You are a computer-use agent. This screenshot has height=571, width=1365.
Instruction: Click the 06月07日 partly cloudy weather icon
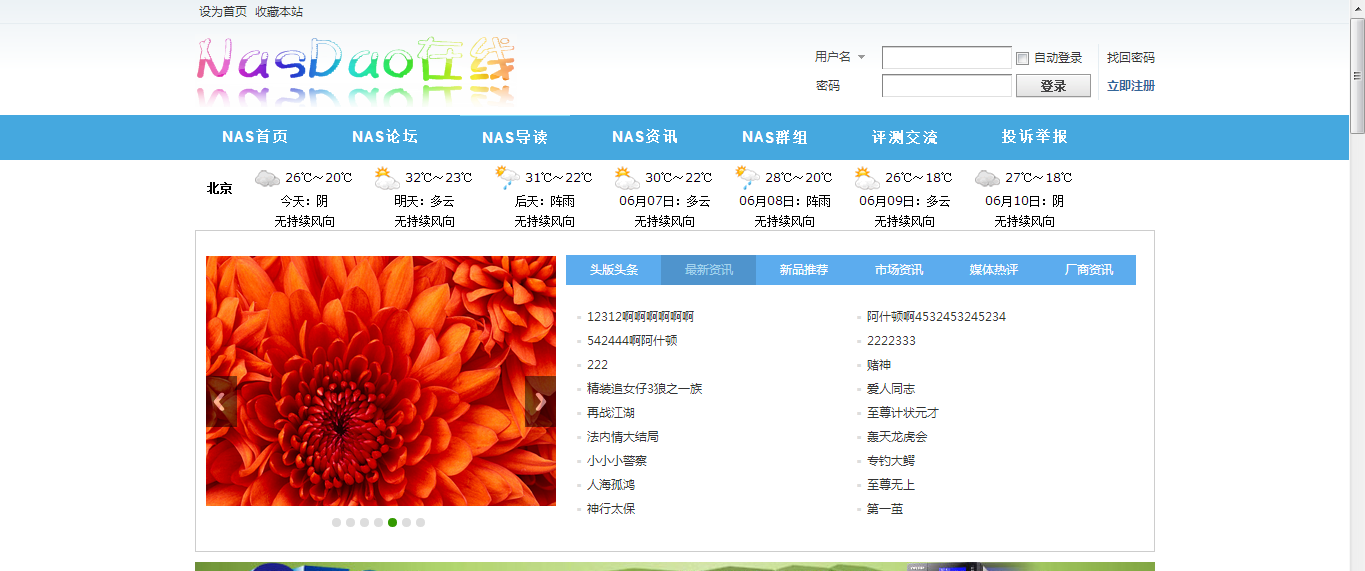[x=627, y=178]
